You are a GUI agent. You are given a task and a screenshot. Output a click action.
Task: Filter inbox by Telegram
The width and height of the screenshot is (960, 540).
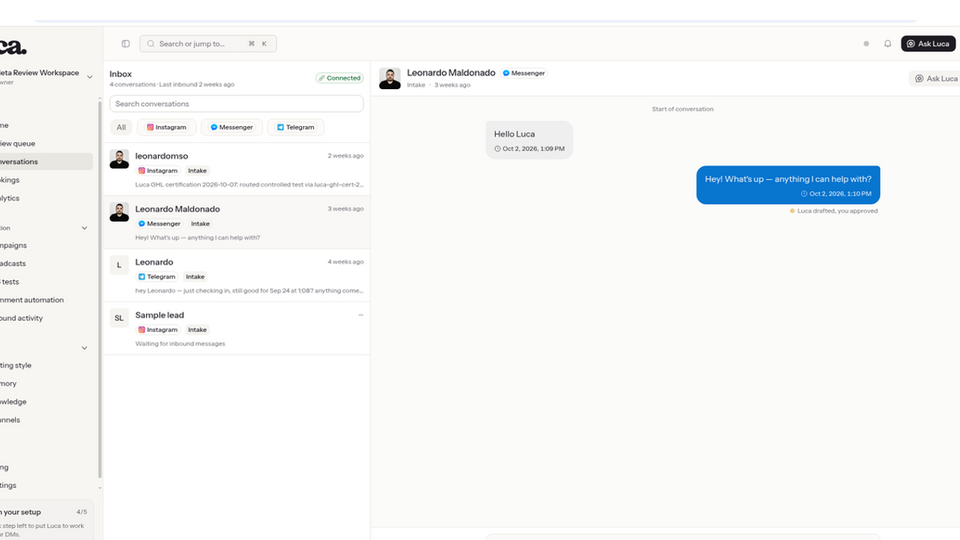[296, 127]
